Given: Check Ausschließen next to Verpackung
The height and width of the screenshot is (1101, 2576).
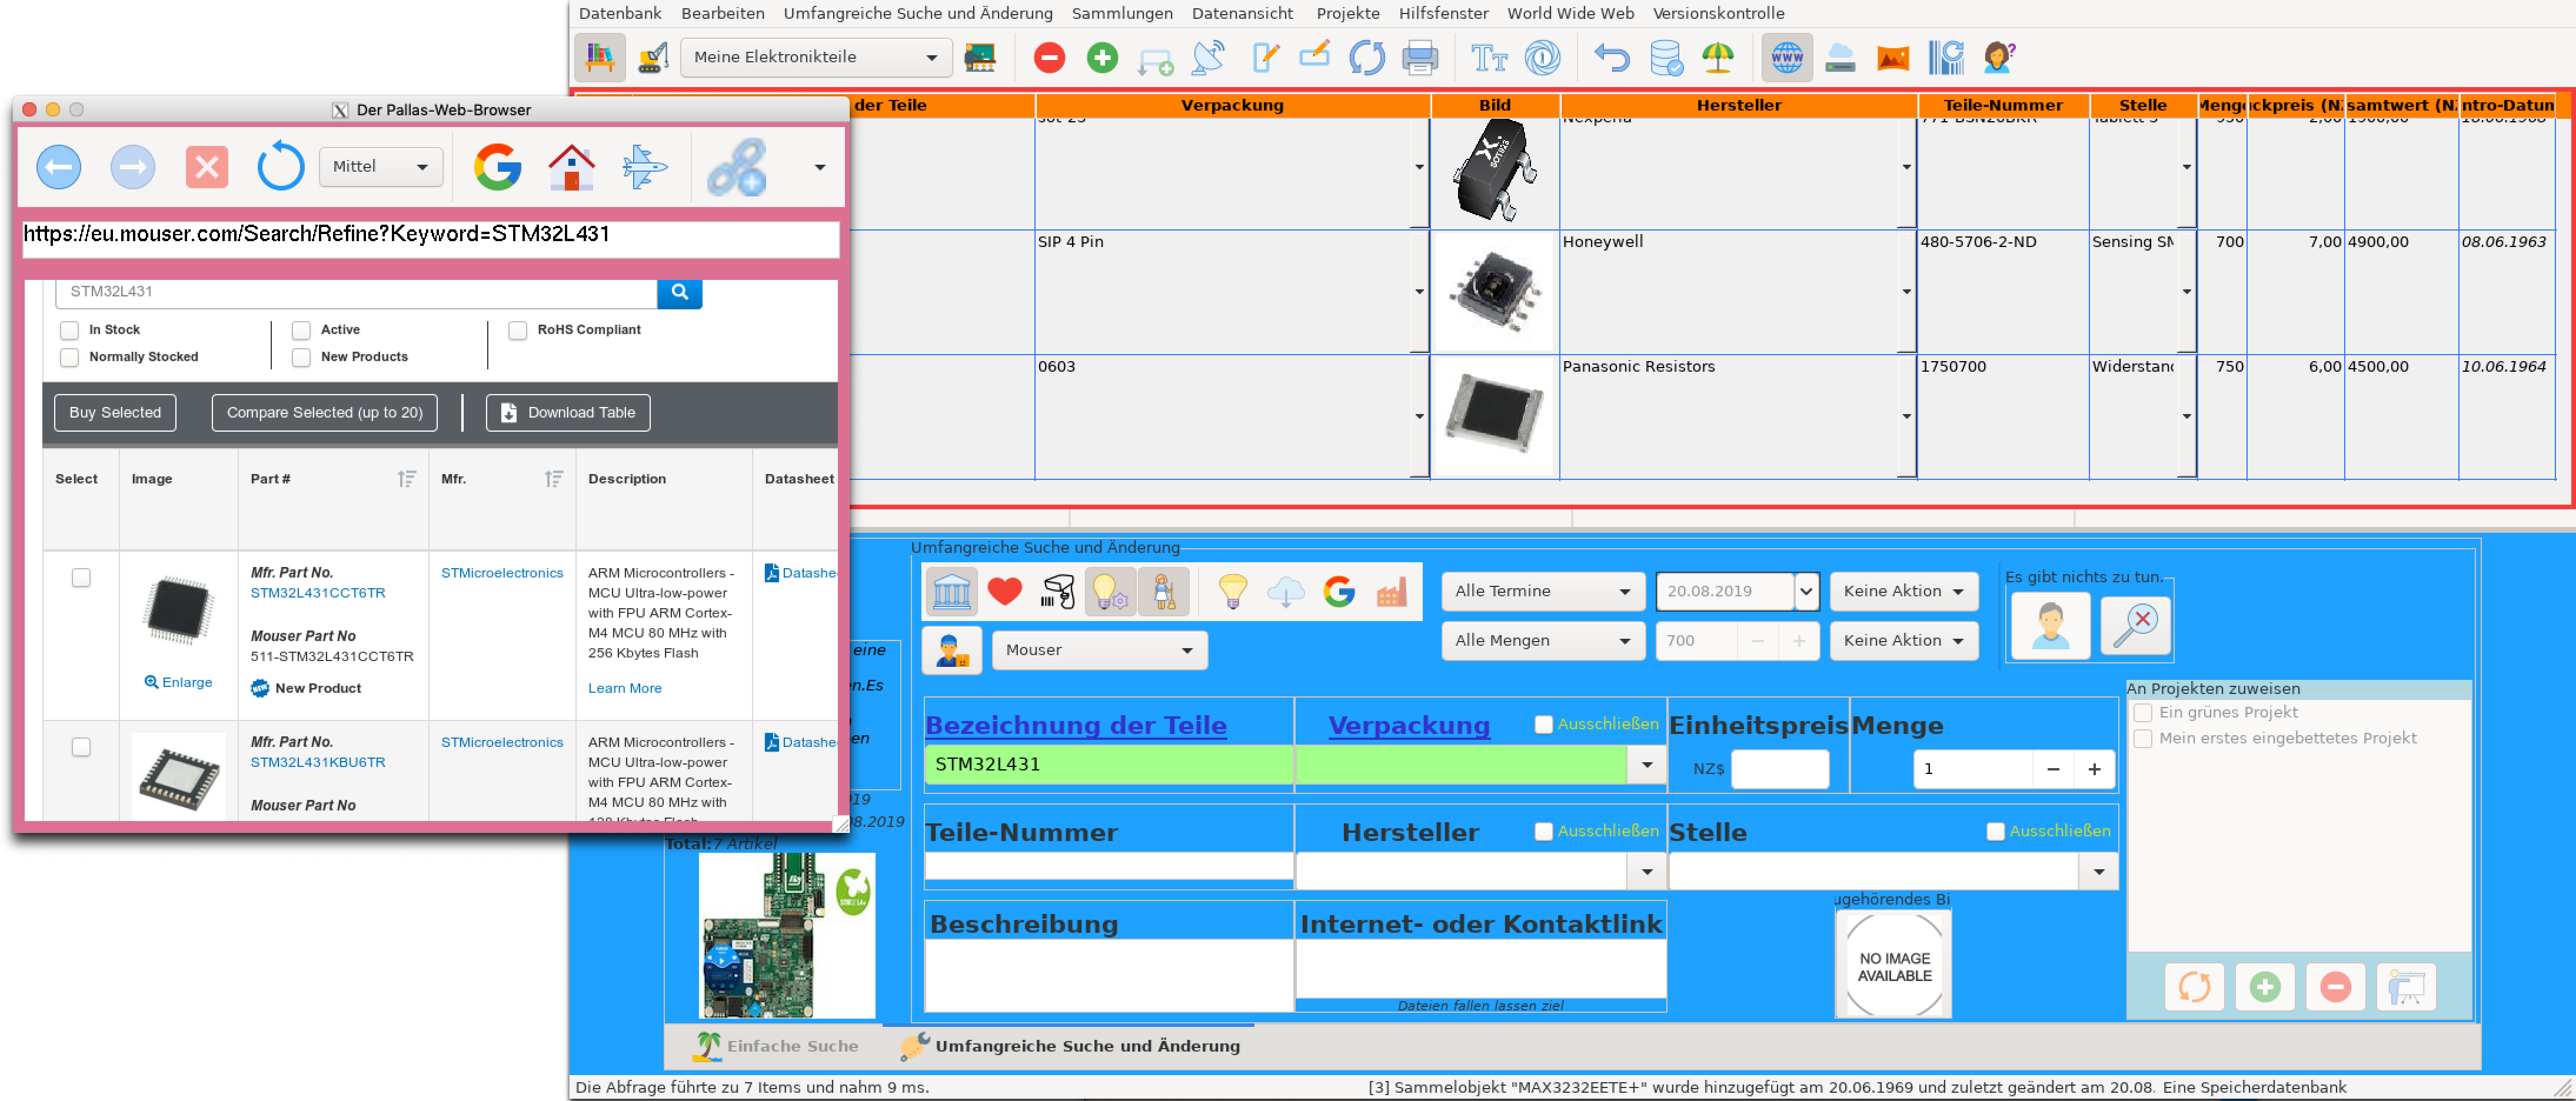Looking at the screenshot, I should coord(1544,724).
